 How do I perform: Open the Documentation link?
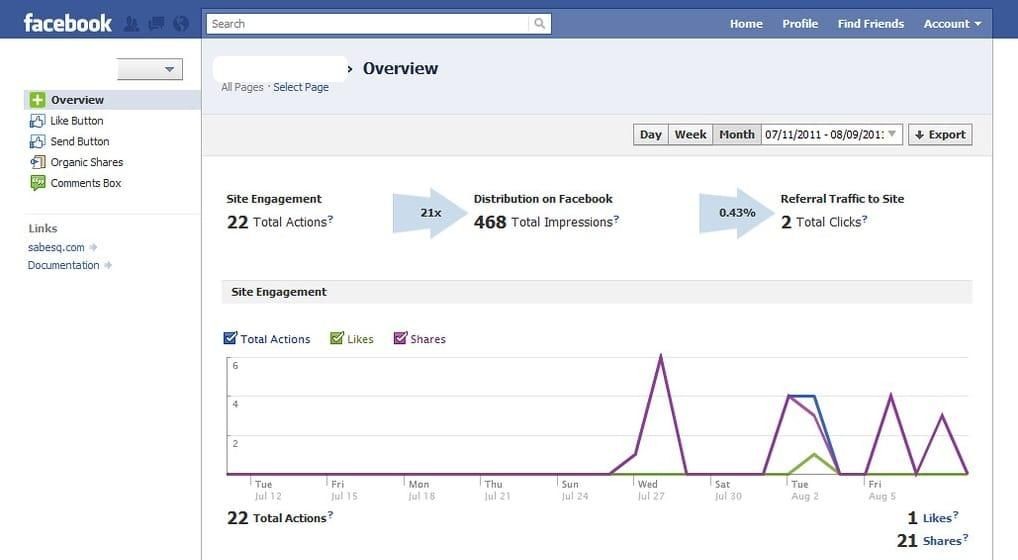click(63, 265)
